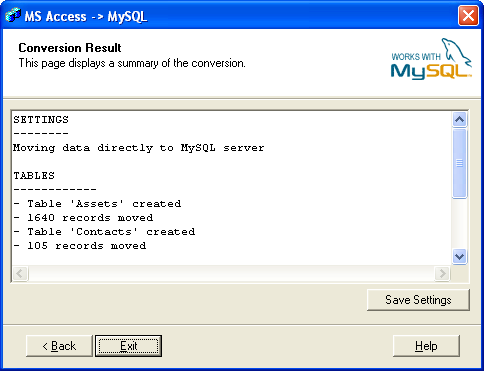Click the horizontal scrollbar track under the log
Image resolution: width=484 pixels, height=371 pixels.
click(231, 274)
